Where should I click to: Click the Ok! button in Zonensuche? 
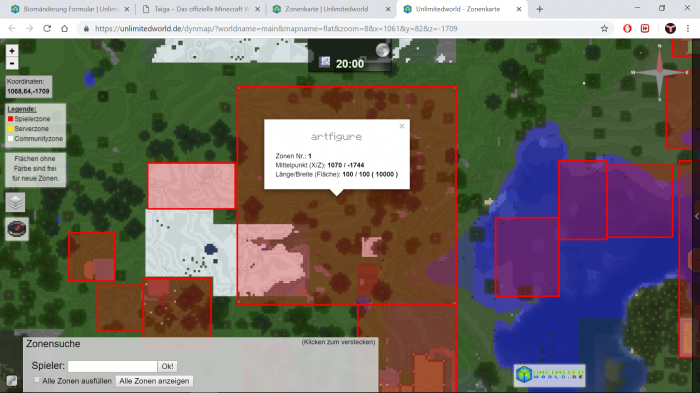[167, 366]
